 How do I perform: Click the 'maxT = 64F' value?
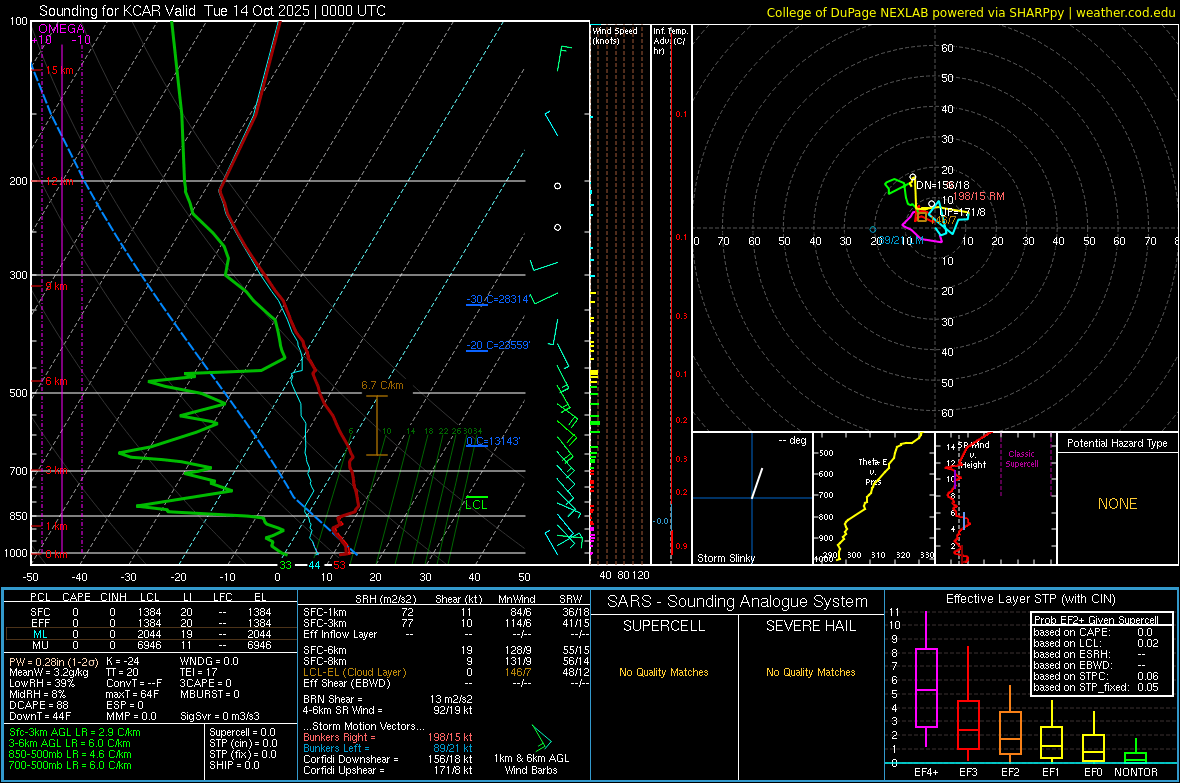click(x=132, y=694)
